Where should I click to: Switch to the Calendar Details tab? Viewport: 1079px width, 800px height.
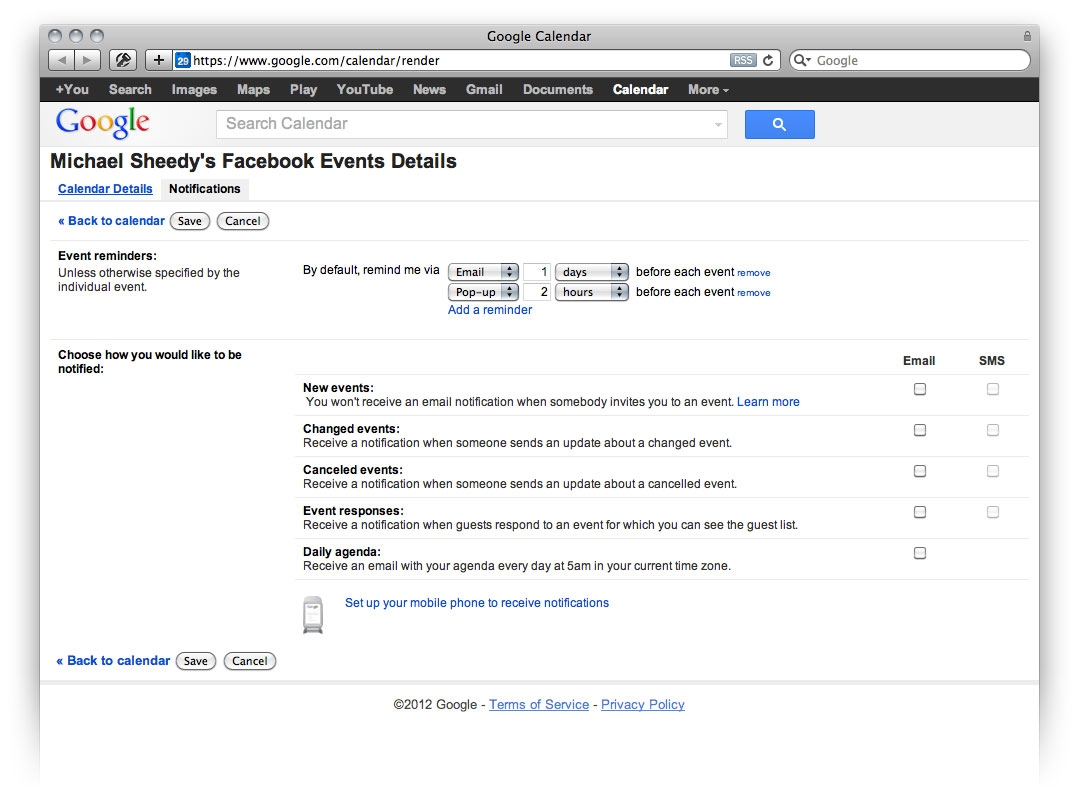105,189
